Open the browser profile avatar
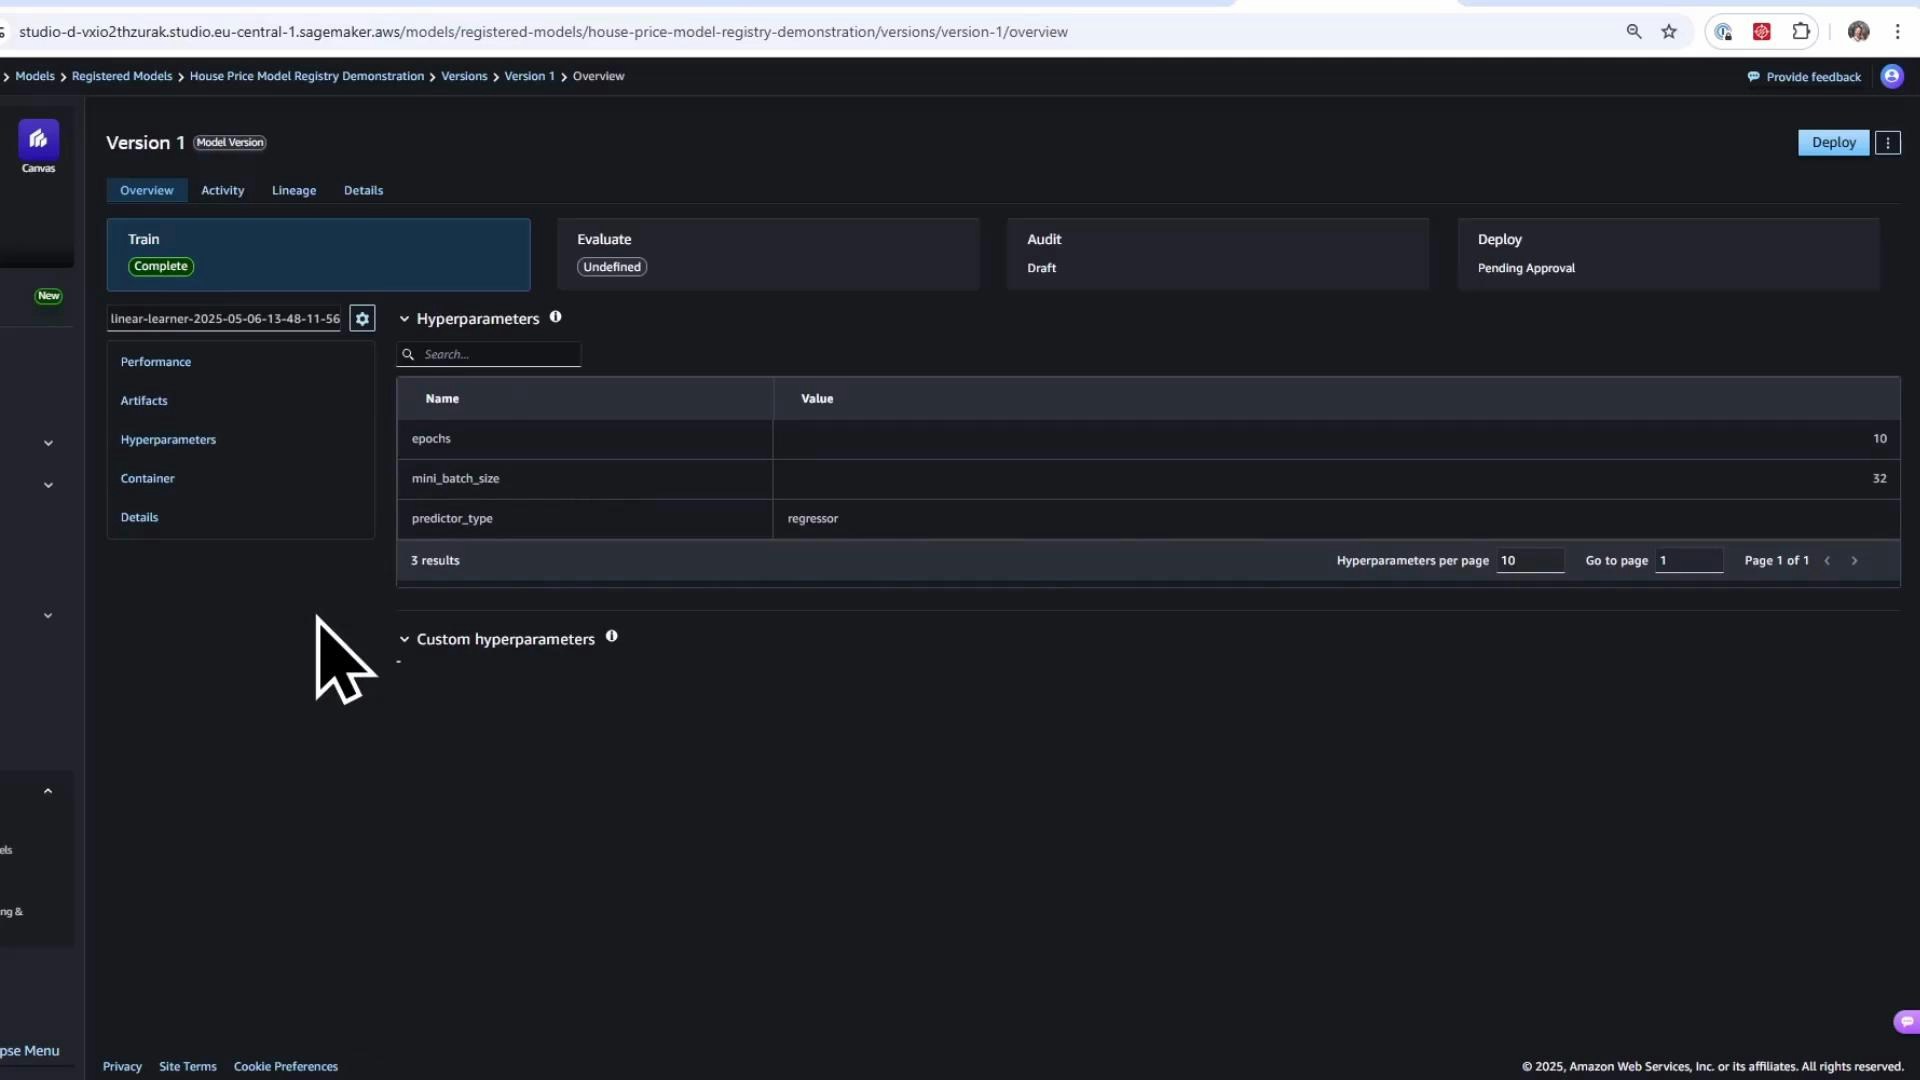 tap(1859, 32)
